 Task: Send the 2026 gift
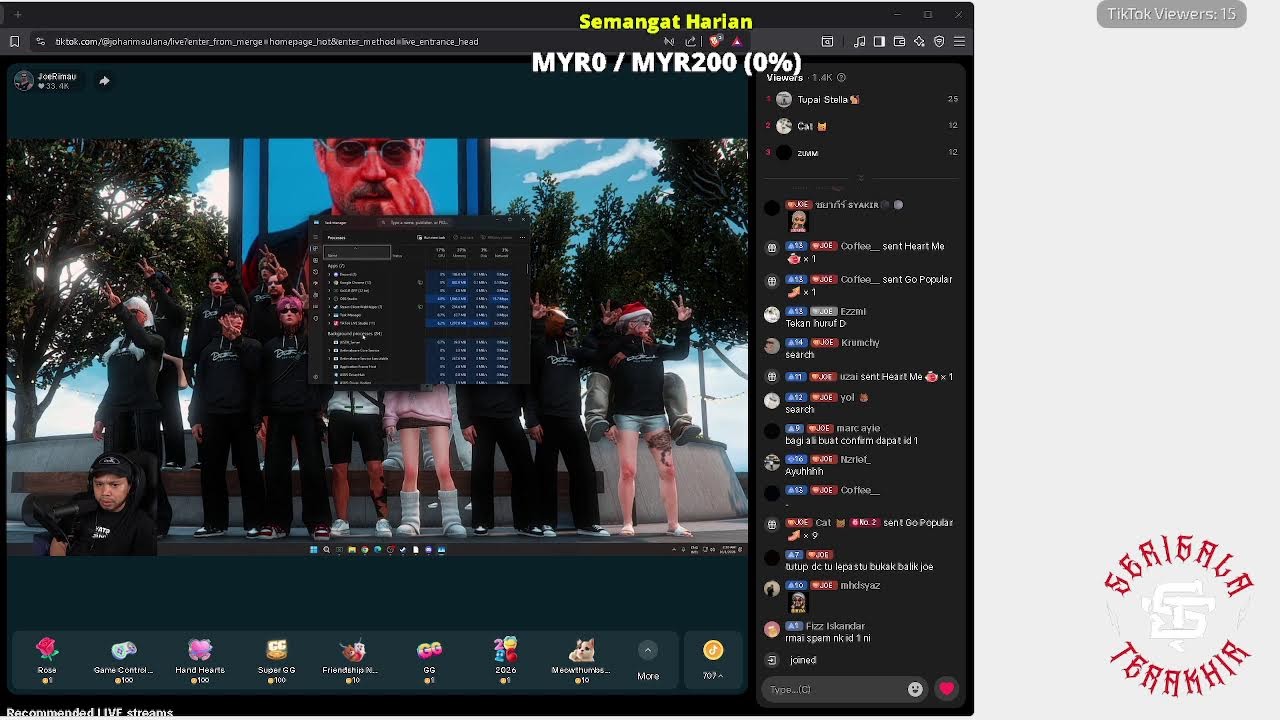[x=505, y=660]
